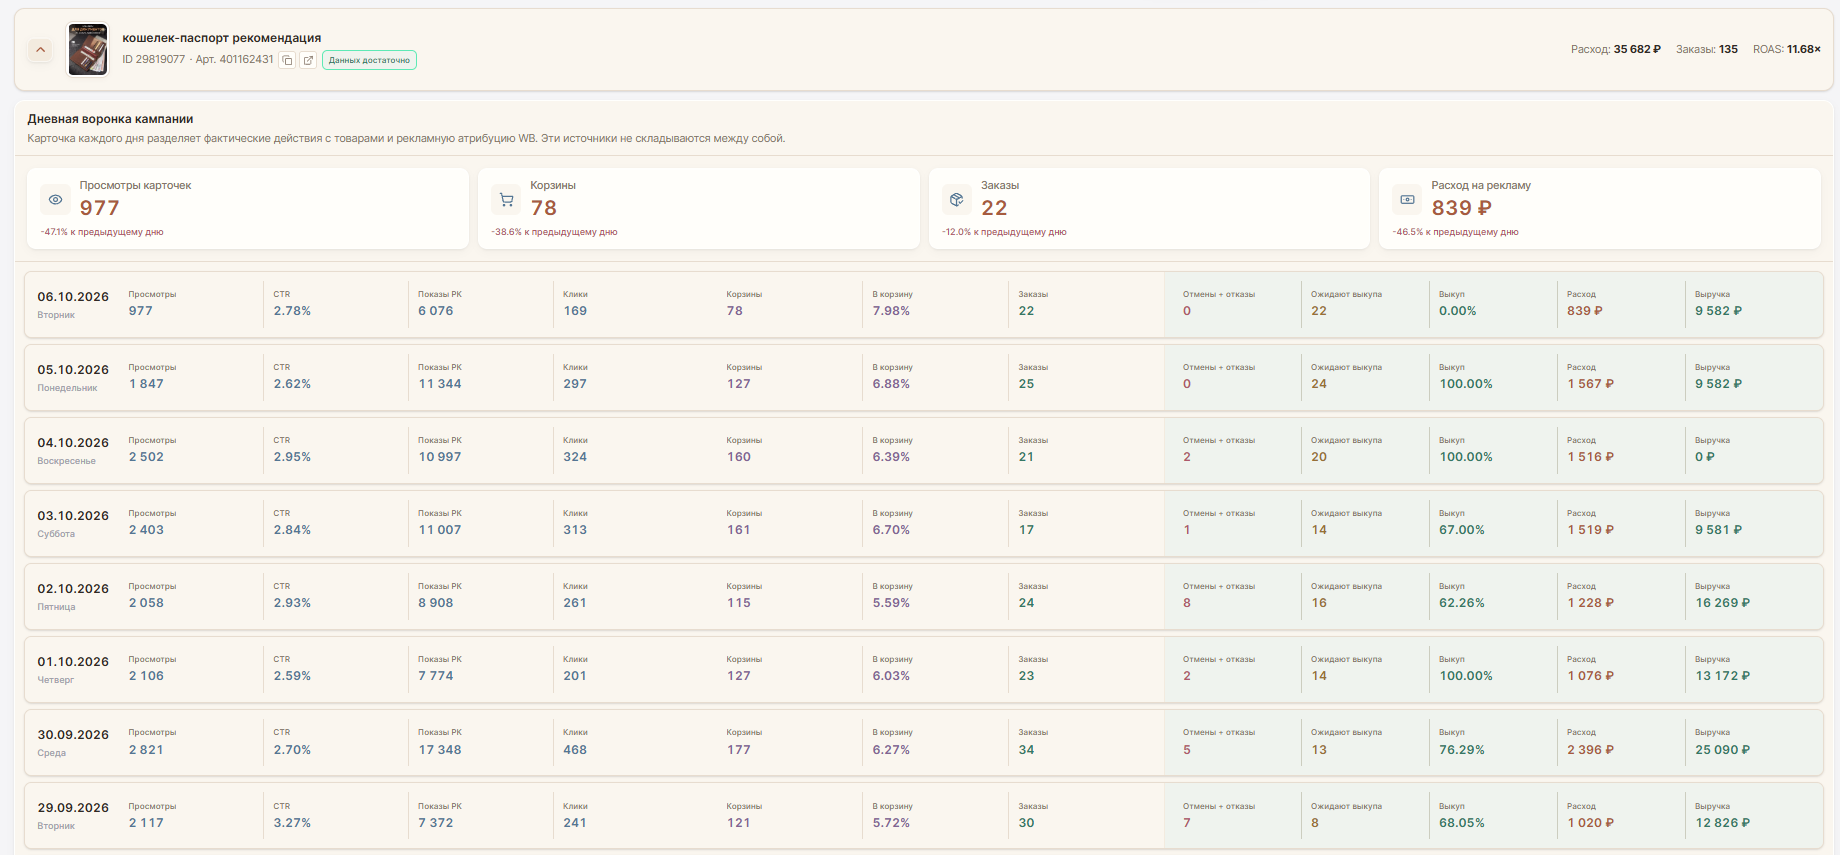Click the box icon next to Заказы
The height and width of the screenshot is (855, 1840).
(957, 200)
